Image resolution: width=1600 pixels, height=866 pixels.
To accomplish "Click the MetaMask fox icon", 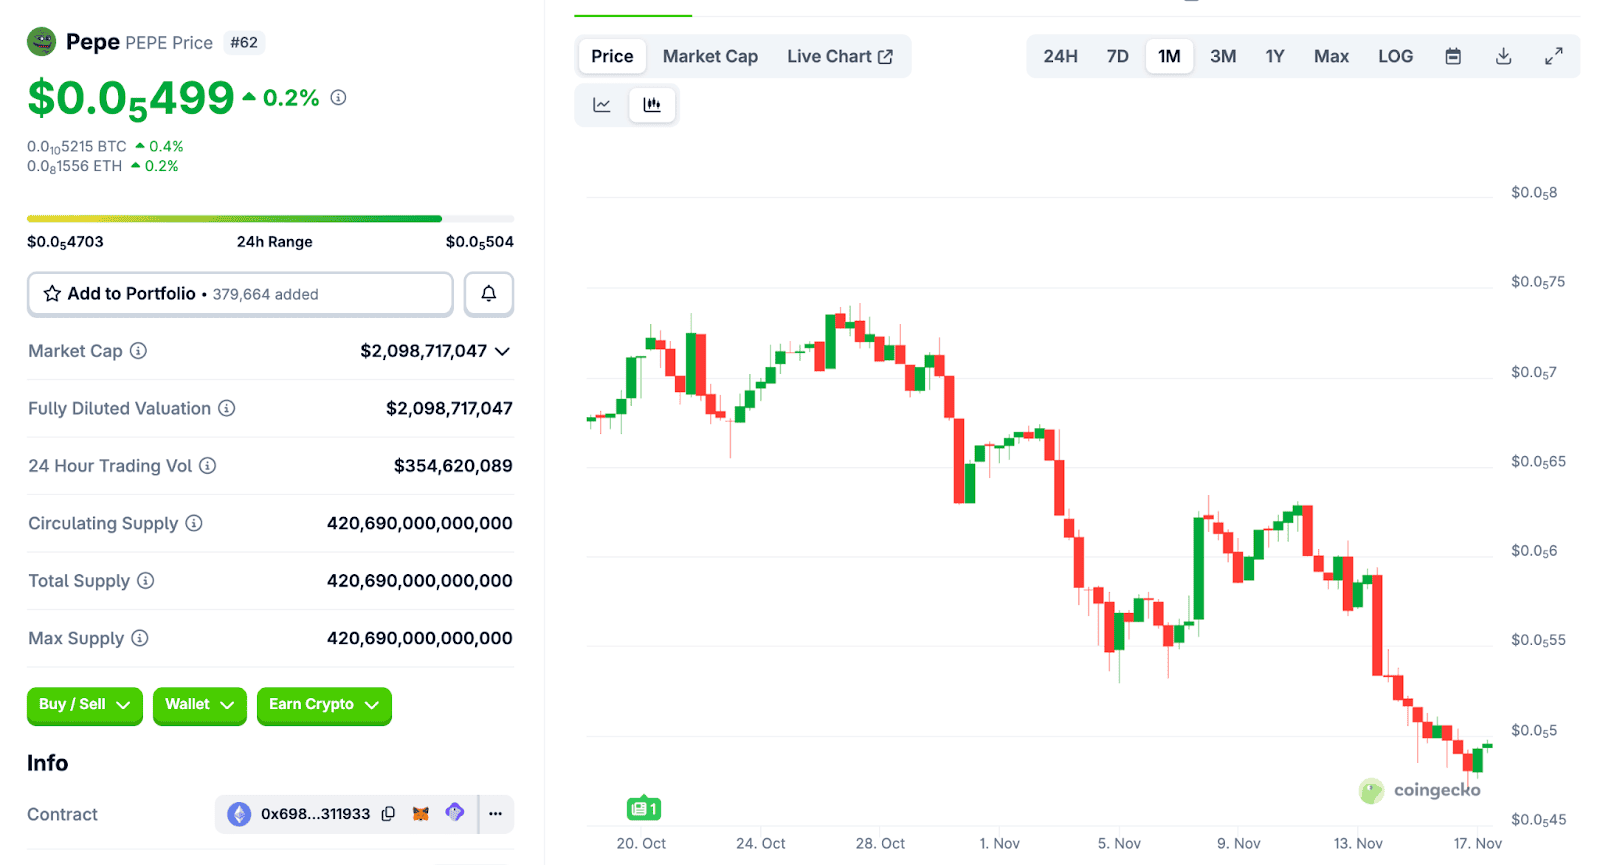I will point(421,814).
